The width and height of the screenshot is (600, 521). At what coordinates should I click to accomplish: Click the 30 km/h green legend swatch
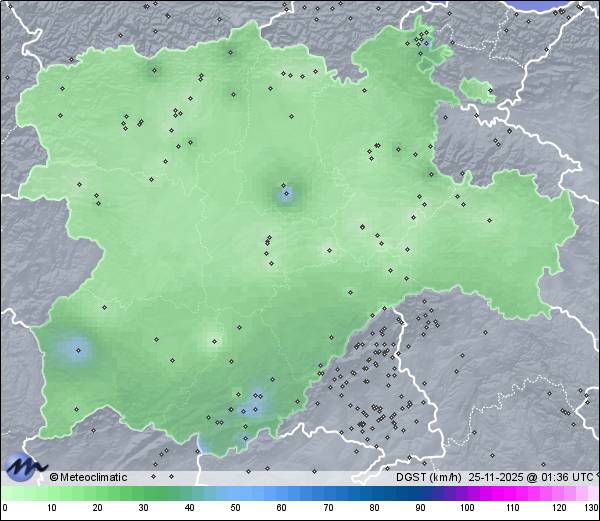tap(143, 494)
